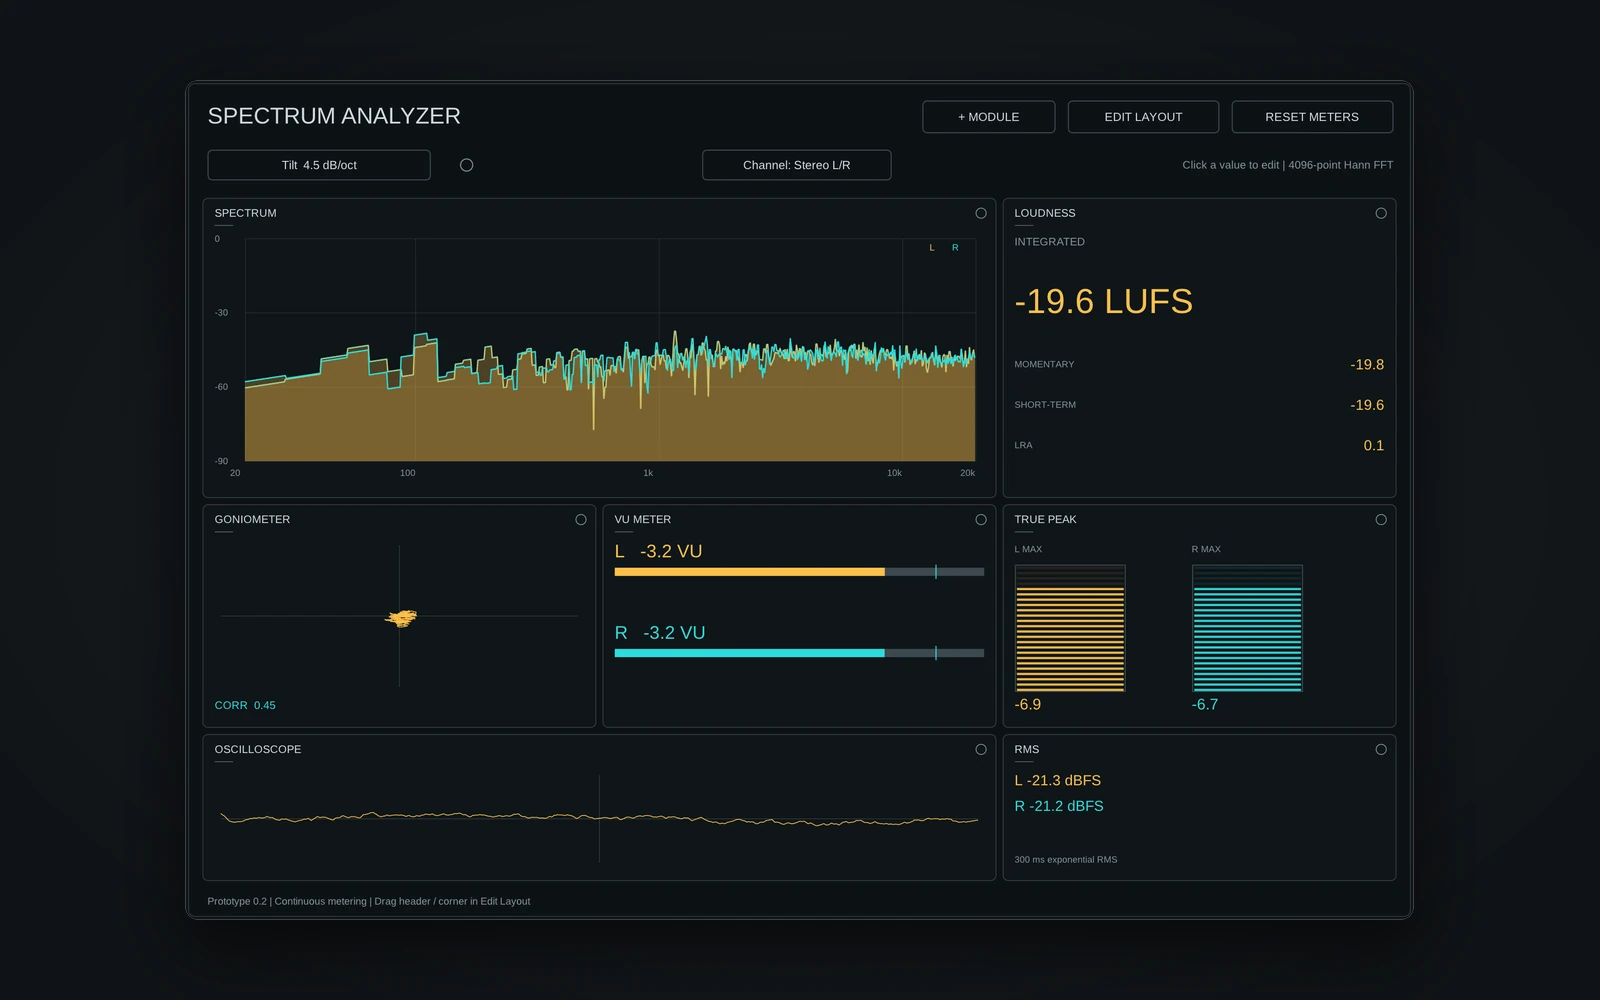Screen dimensions: 1600x1000
Task: Click the OSCILLOSCOPE panel header
Action: click(x=258, y=750)
